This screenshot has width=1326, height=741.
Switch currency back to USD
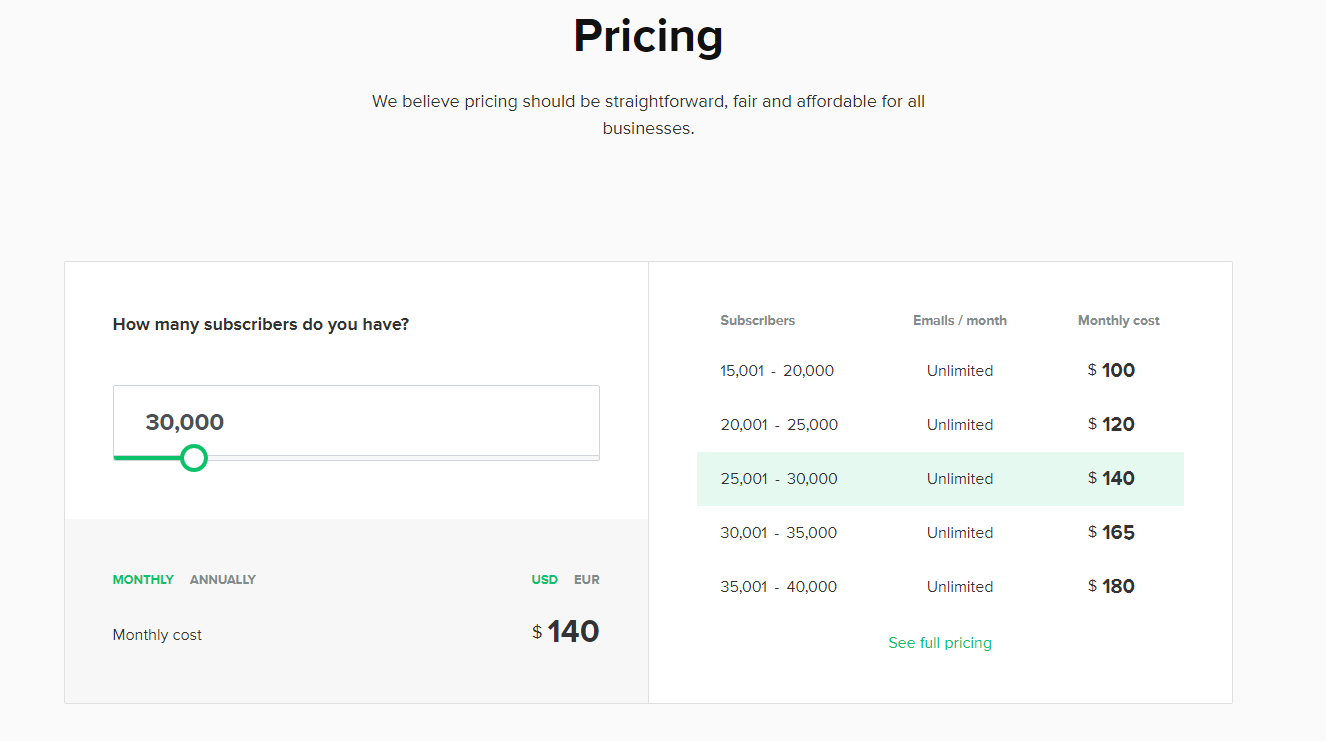[544, 579]
